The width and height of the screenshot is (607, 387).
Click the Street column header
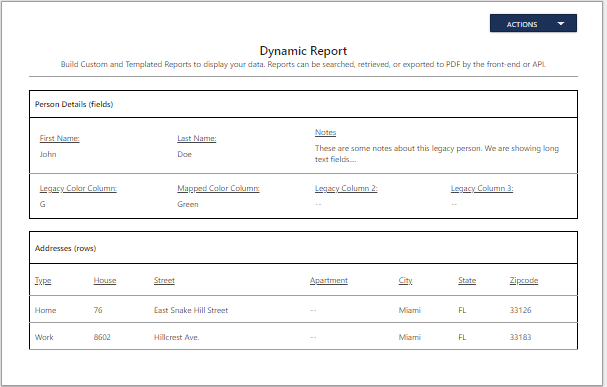point(164,280)
